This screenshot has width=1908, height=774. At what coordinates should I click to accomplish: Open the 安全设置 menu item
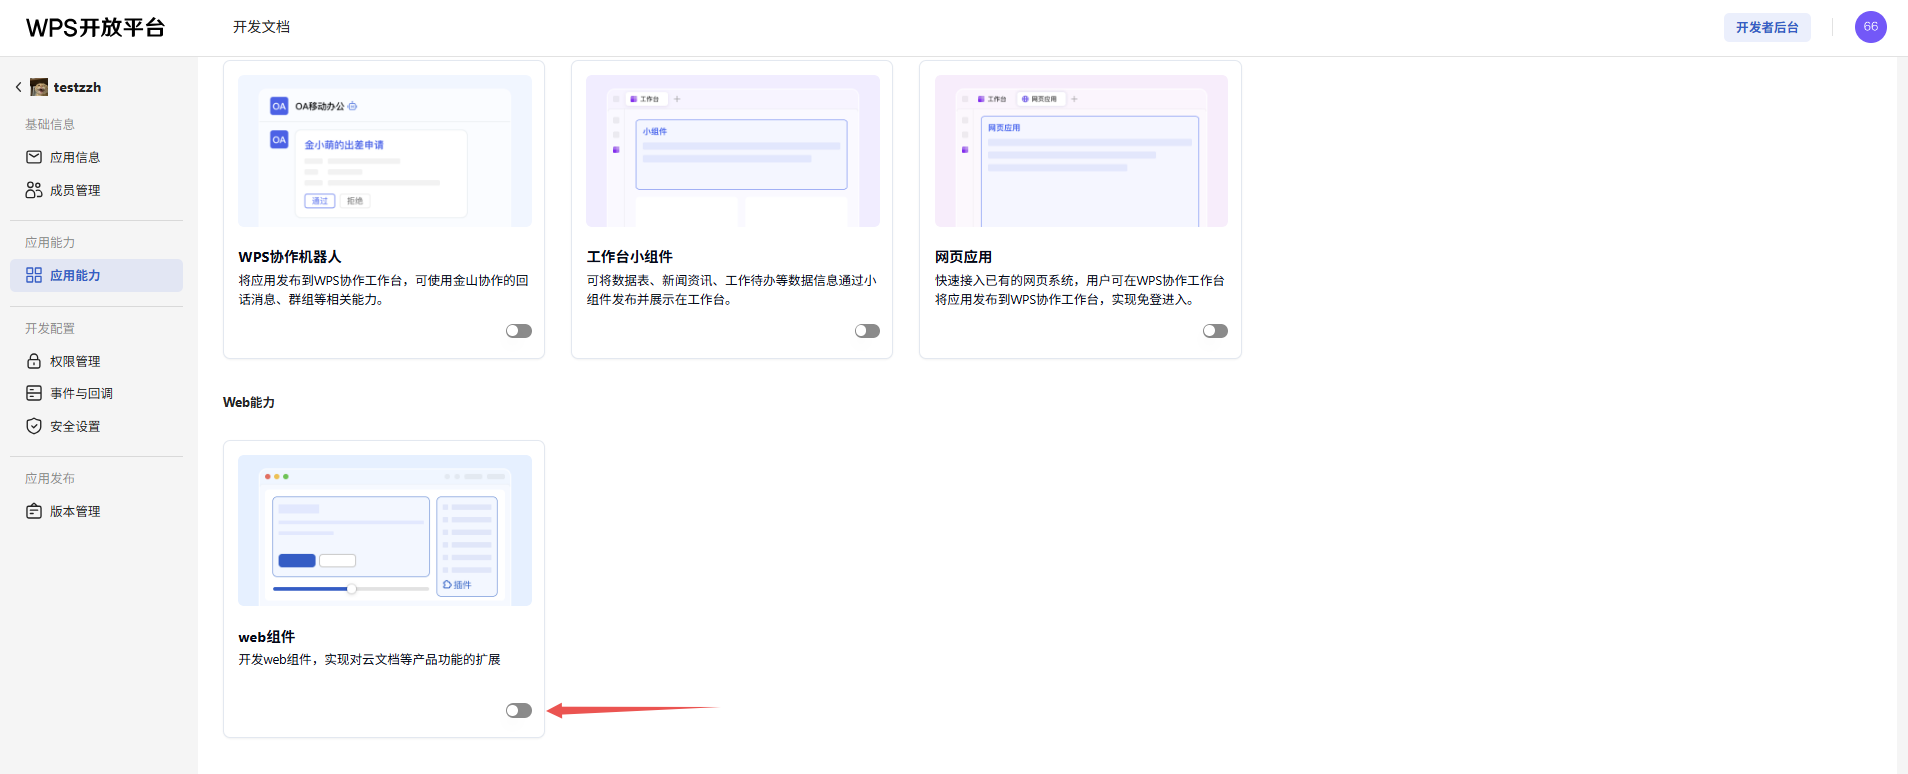(96, 426)
